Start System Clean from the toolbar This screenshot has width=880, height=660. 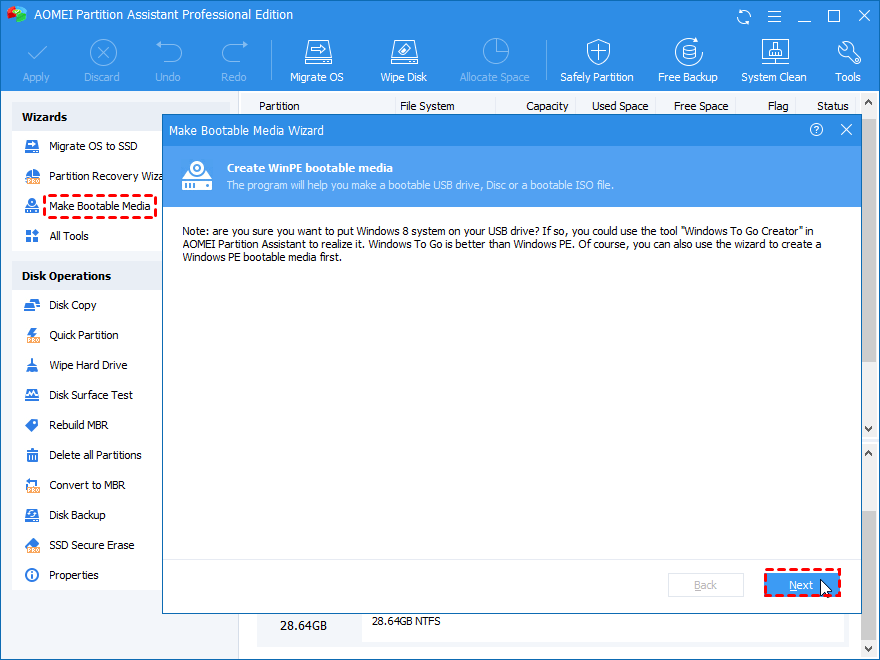click(x=773, y=60)
